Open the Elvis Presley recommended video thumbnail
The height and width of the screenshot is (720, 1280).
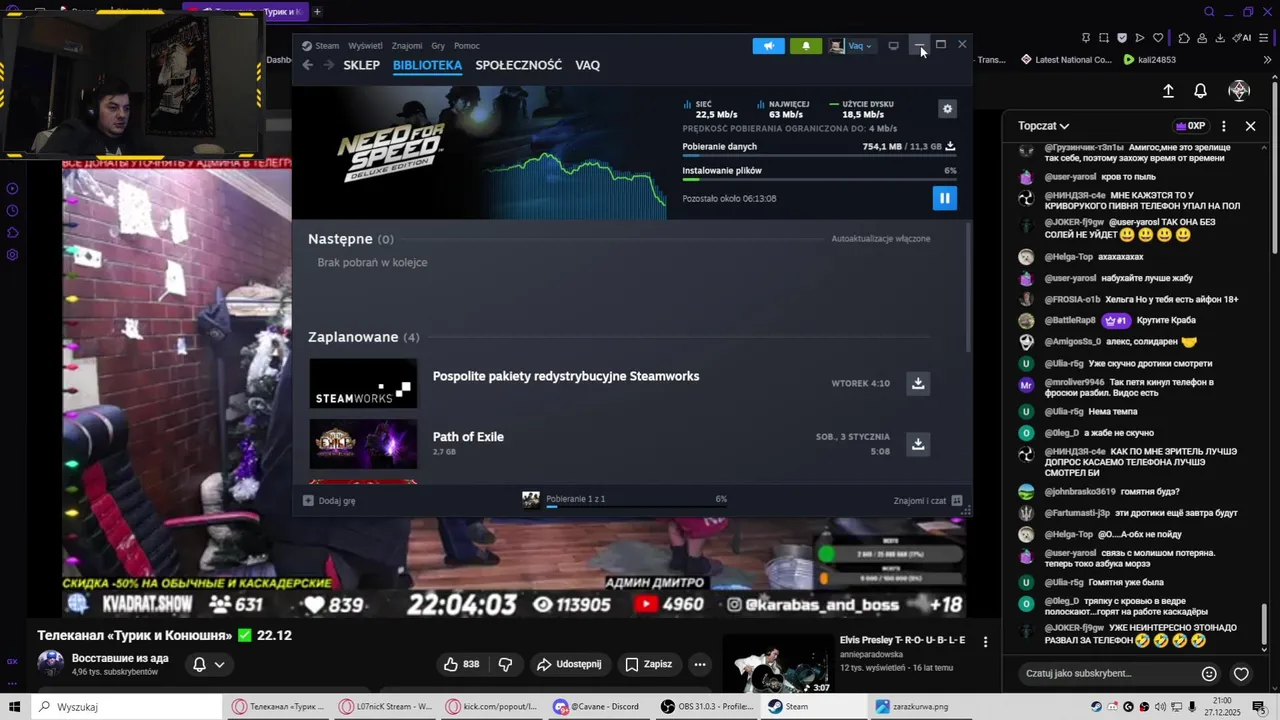tap(777, 664)
